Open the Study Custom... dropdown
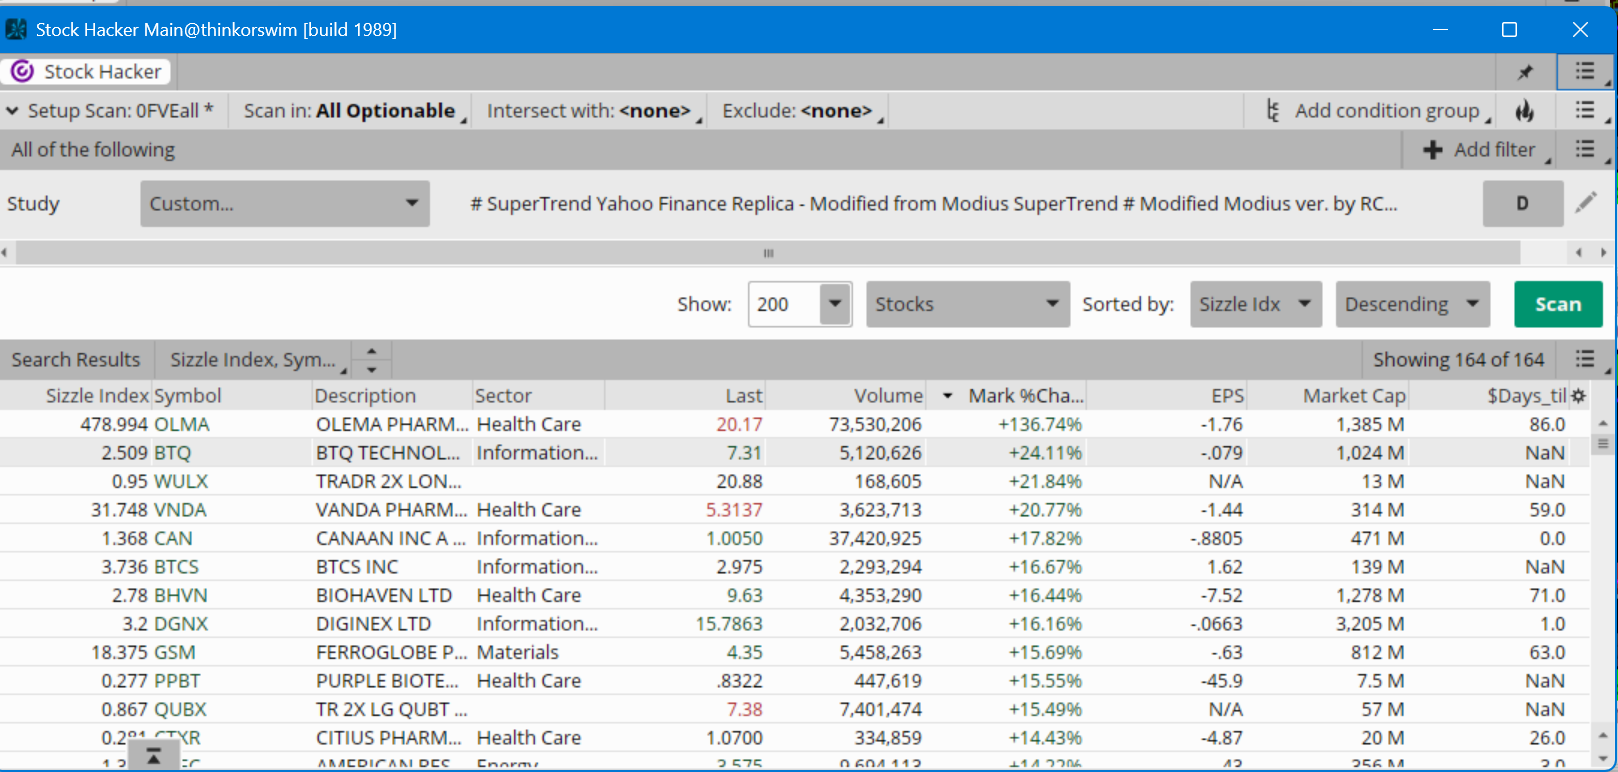Screen dimensions: 1618x772 coord(285,204)
